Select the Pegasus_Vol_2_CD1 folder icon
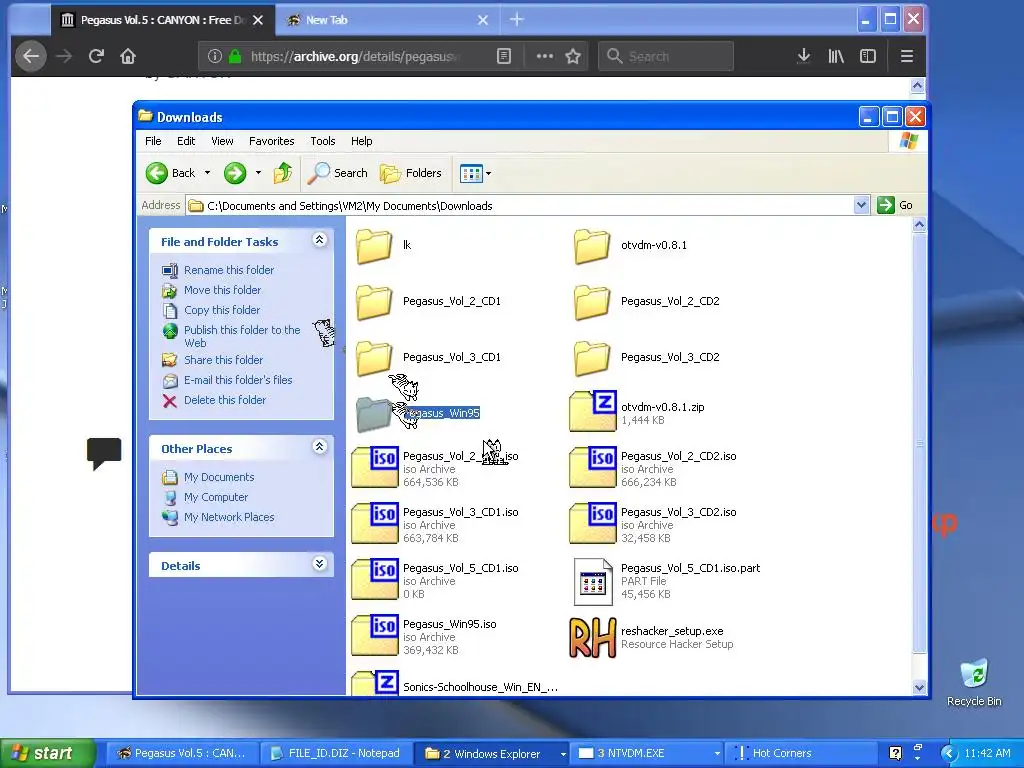 click(x=374, y=302)
